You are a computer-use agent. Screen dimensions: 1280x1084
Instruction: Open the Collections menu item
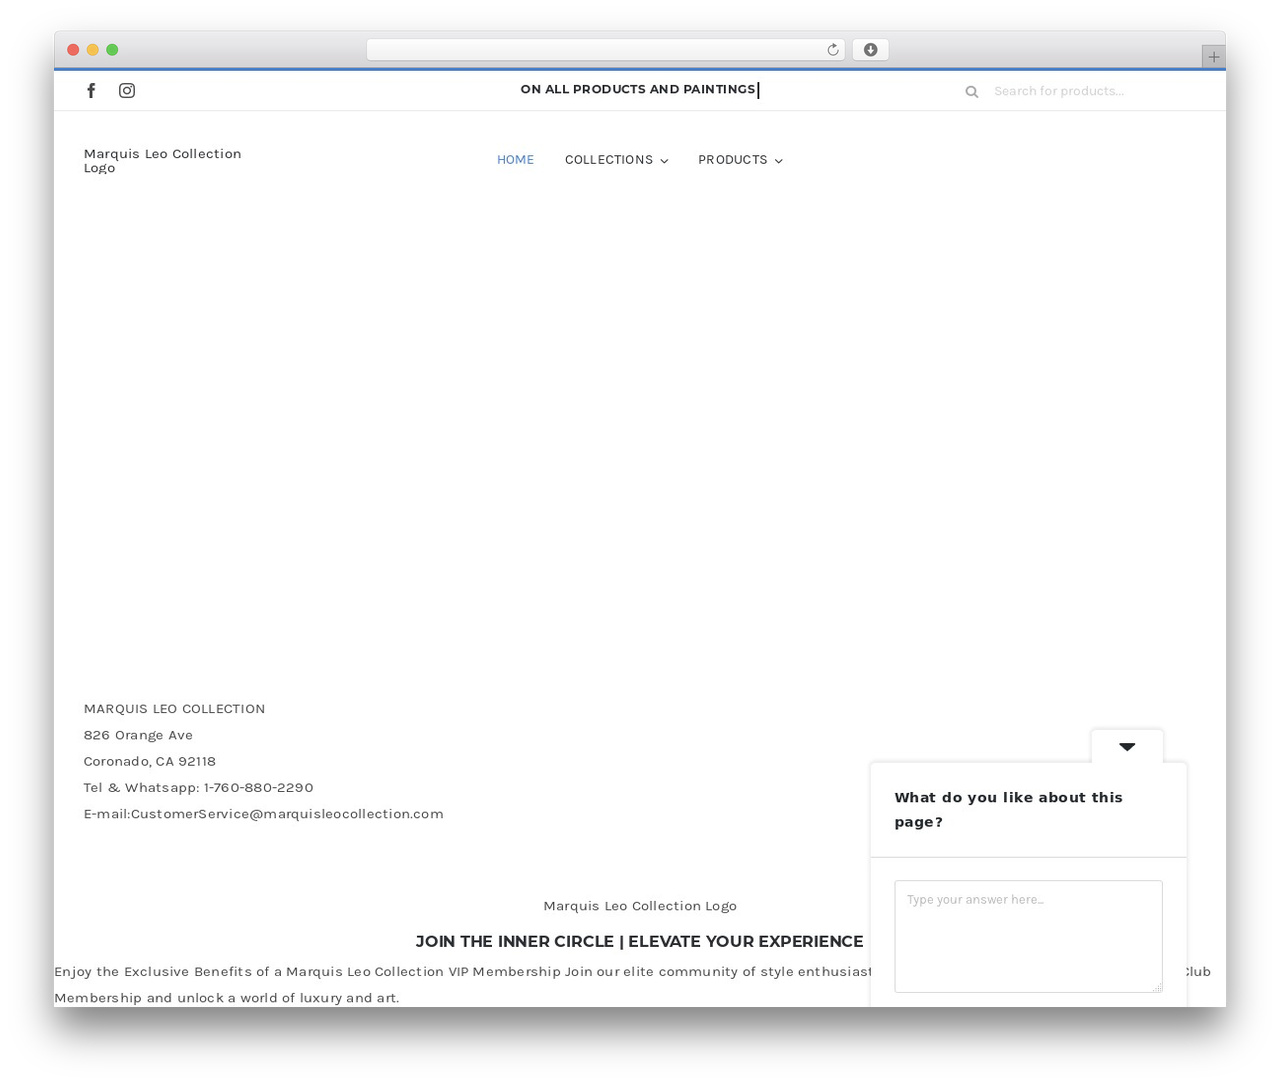pos(609,160)
